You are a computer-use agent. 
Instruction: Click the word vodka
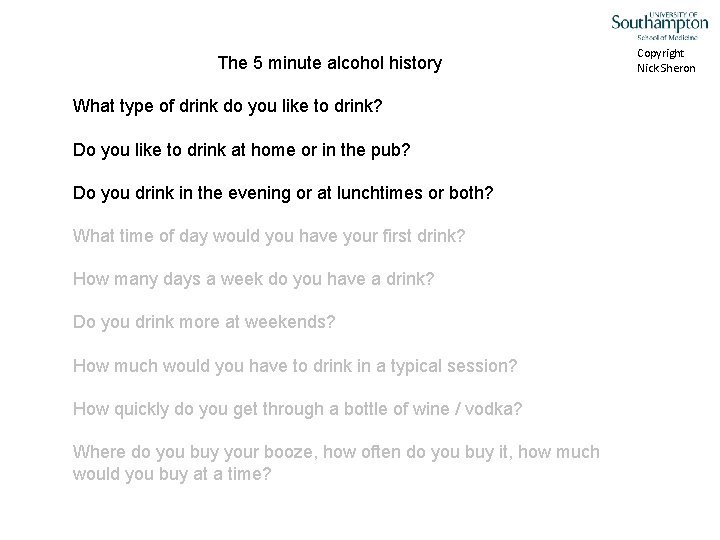click(x=497, y=409)
